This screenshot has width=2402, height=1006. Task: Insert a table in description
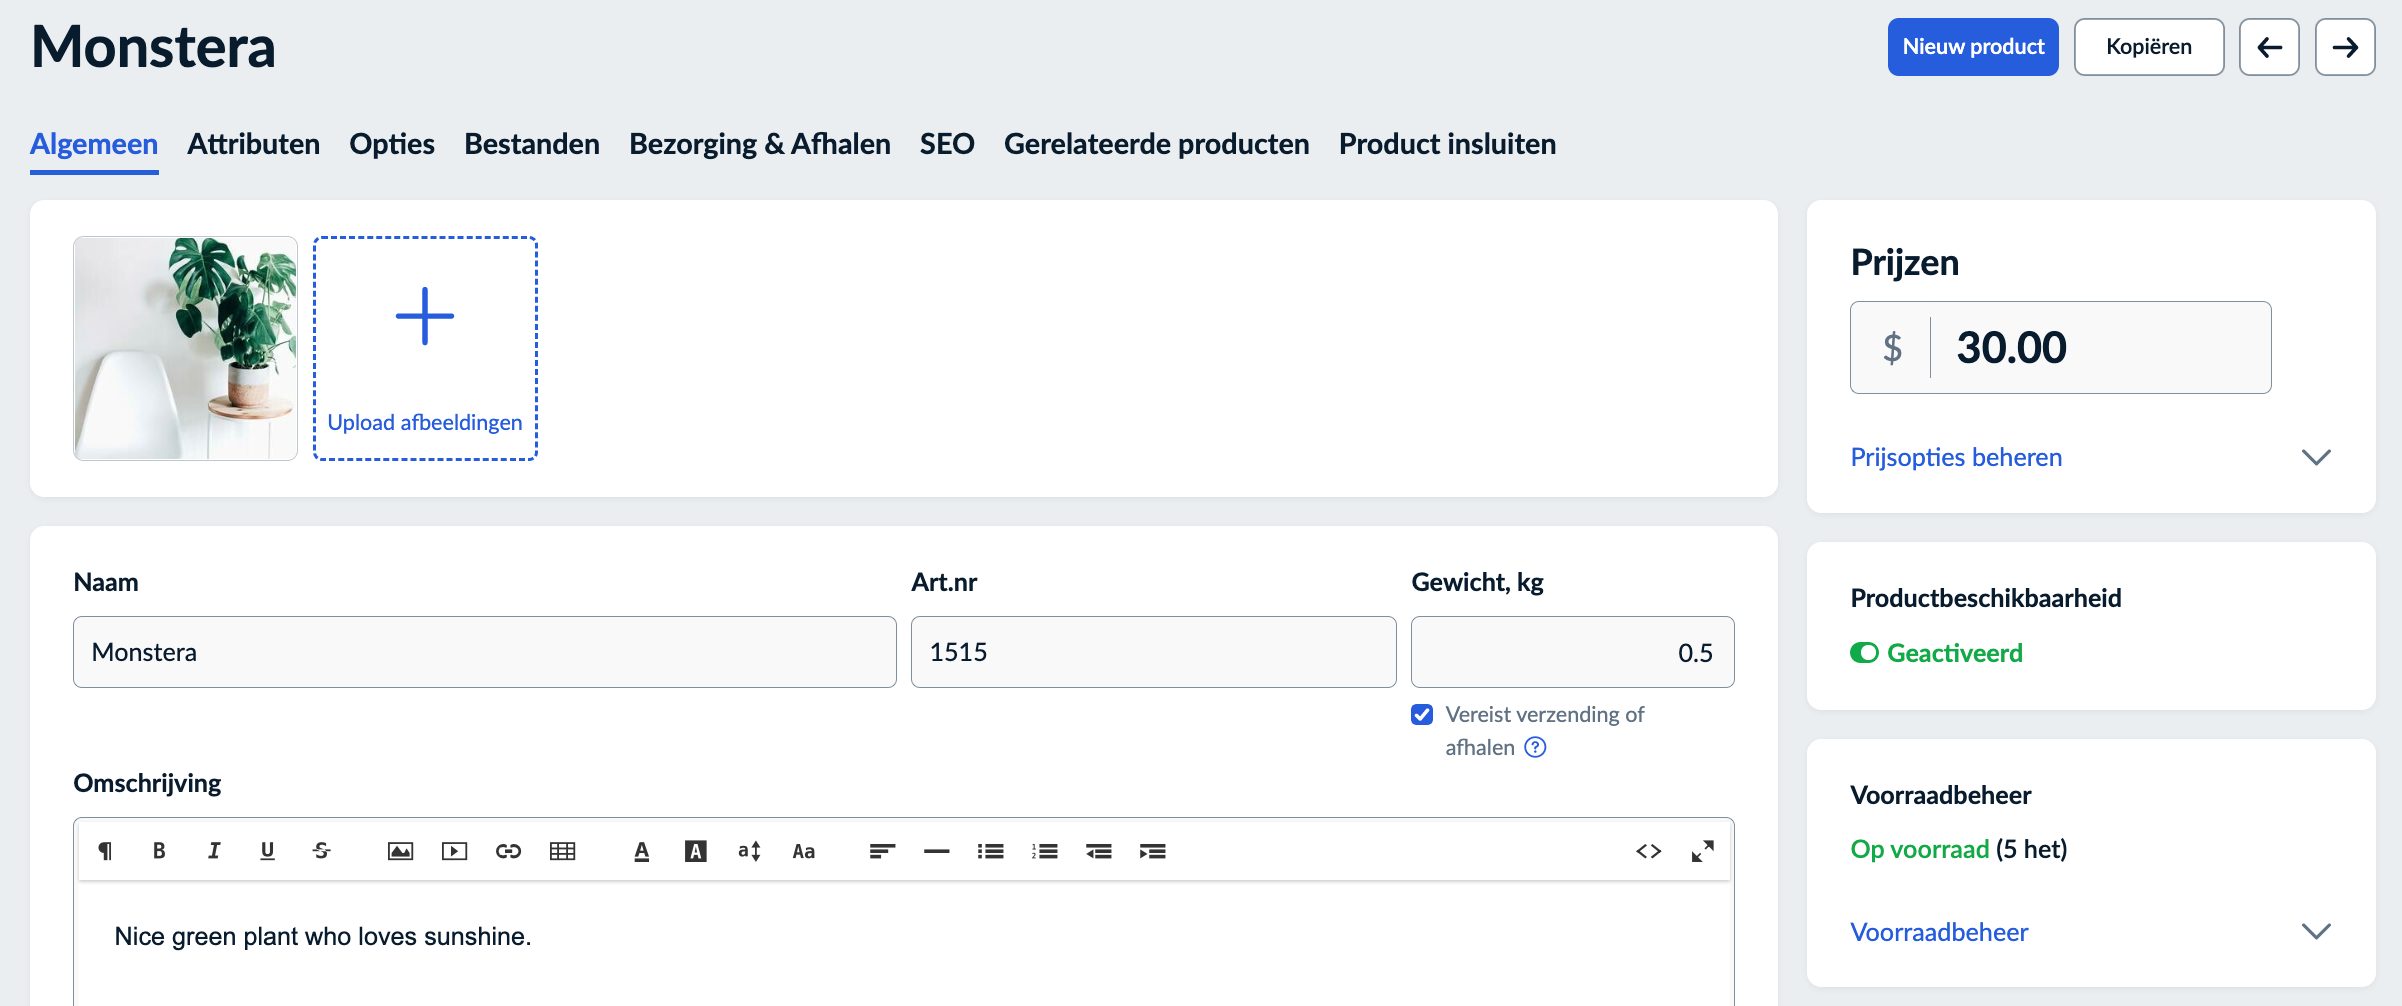pyautogui.click(x=562, y=851)
